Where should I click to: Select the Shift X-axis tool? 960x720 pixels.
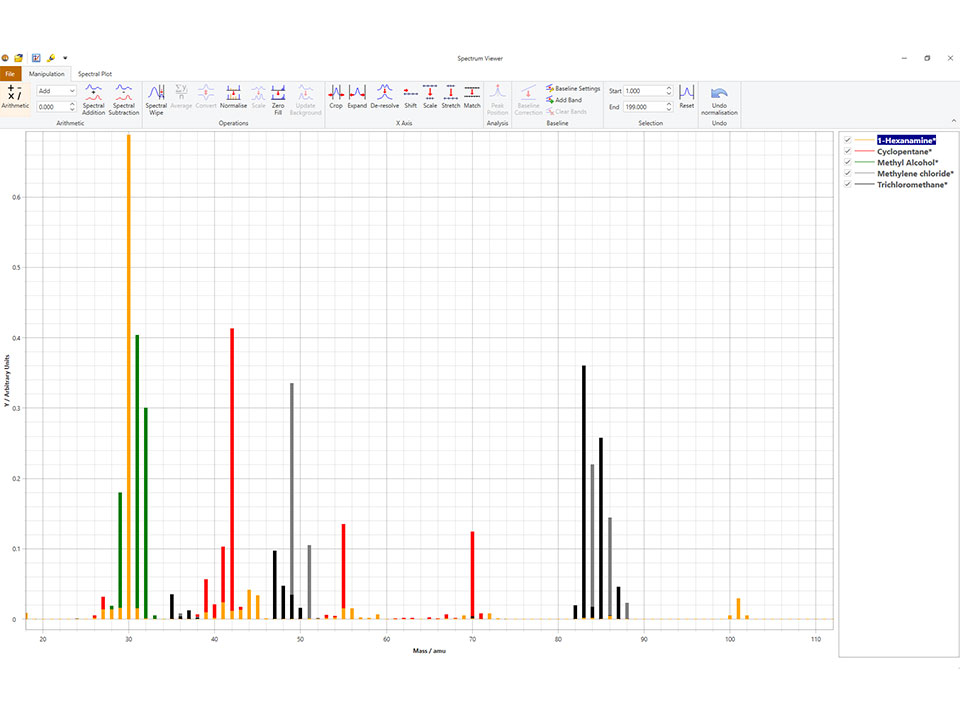click(x=410, y=97)
